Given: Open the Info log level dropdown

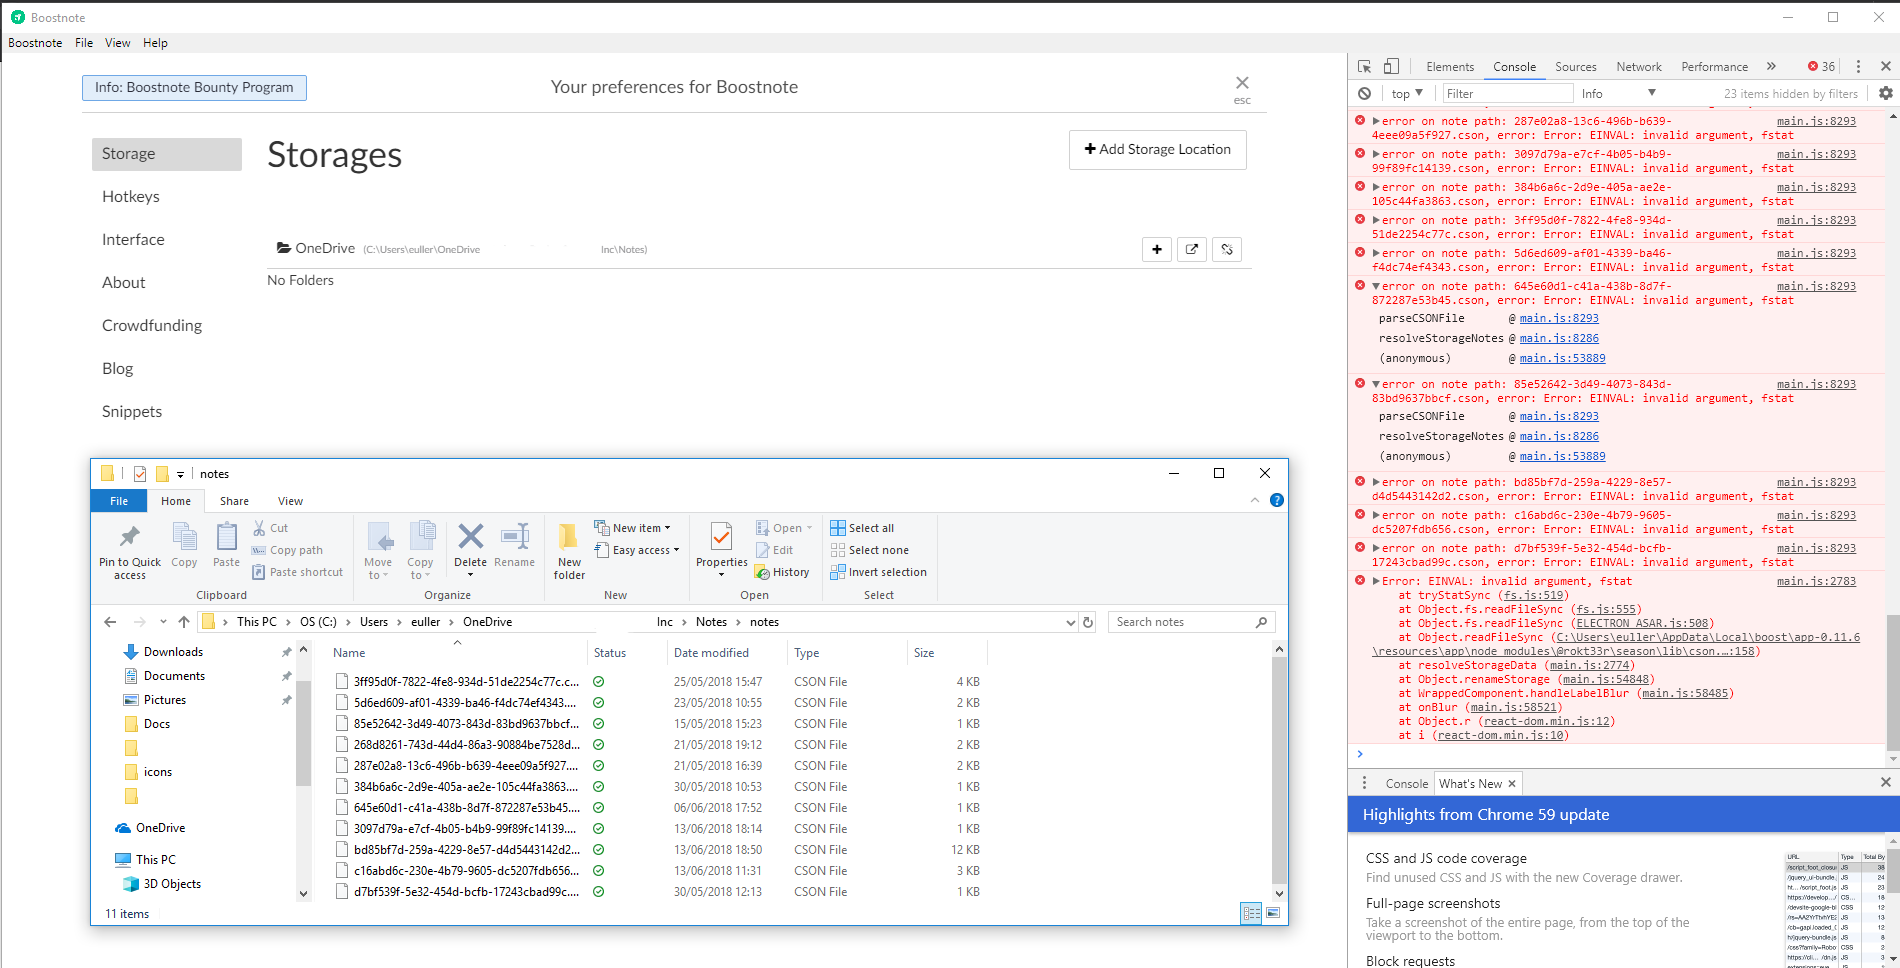Looking at the screenshot, I should pyautogui.click(x=1619, y=93).
